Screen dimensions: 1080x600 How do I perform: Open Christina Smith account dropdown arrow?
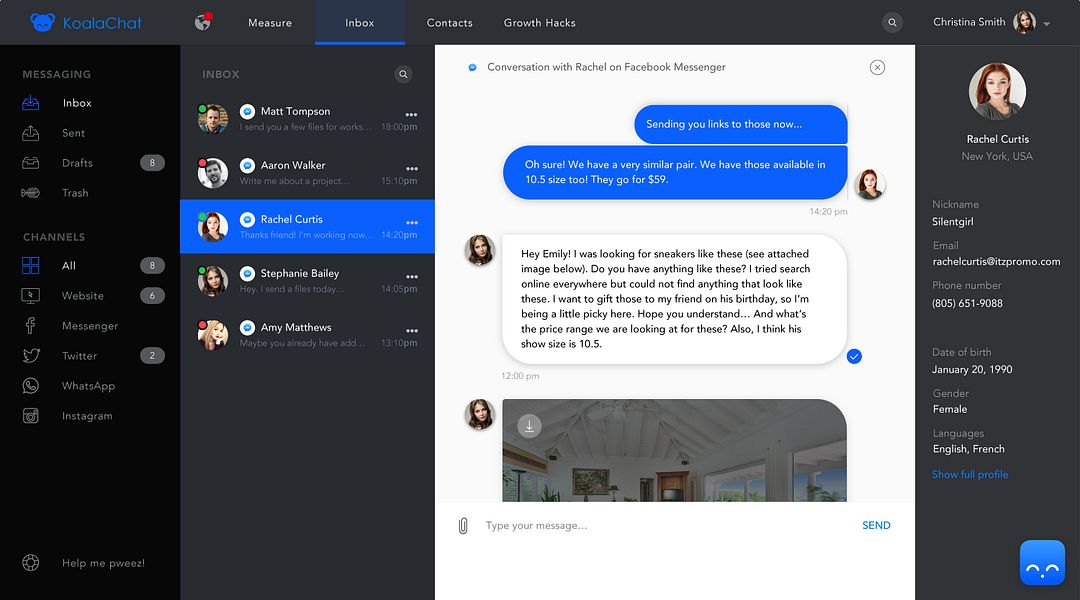pos(1046,23)
